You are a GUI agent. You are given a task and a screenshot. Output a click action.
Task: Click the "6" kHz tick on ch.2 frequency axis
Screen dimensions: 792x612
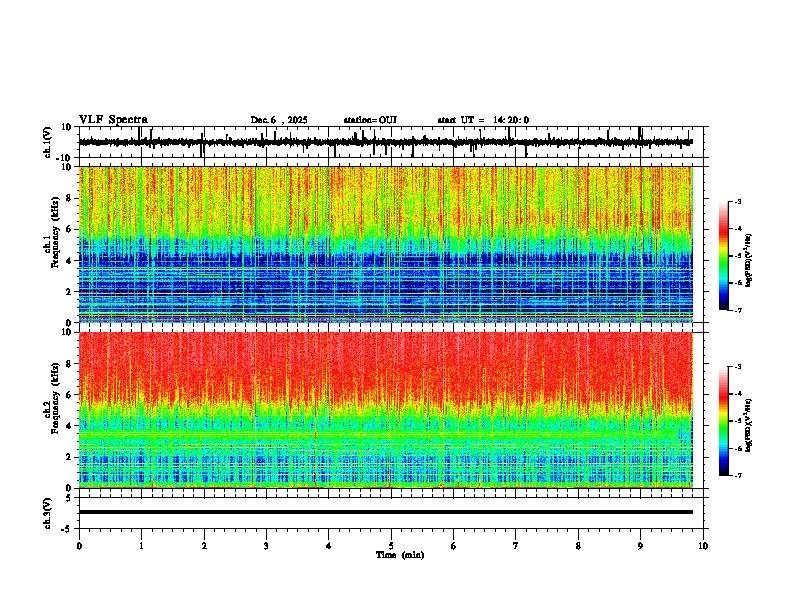tap(69, 394)
